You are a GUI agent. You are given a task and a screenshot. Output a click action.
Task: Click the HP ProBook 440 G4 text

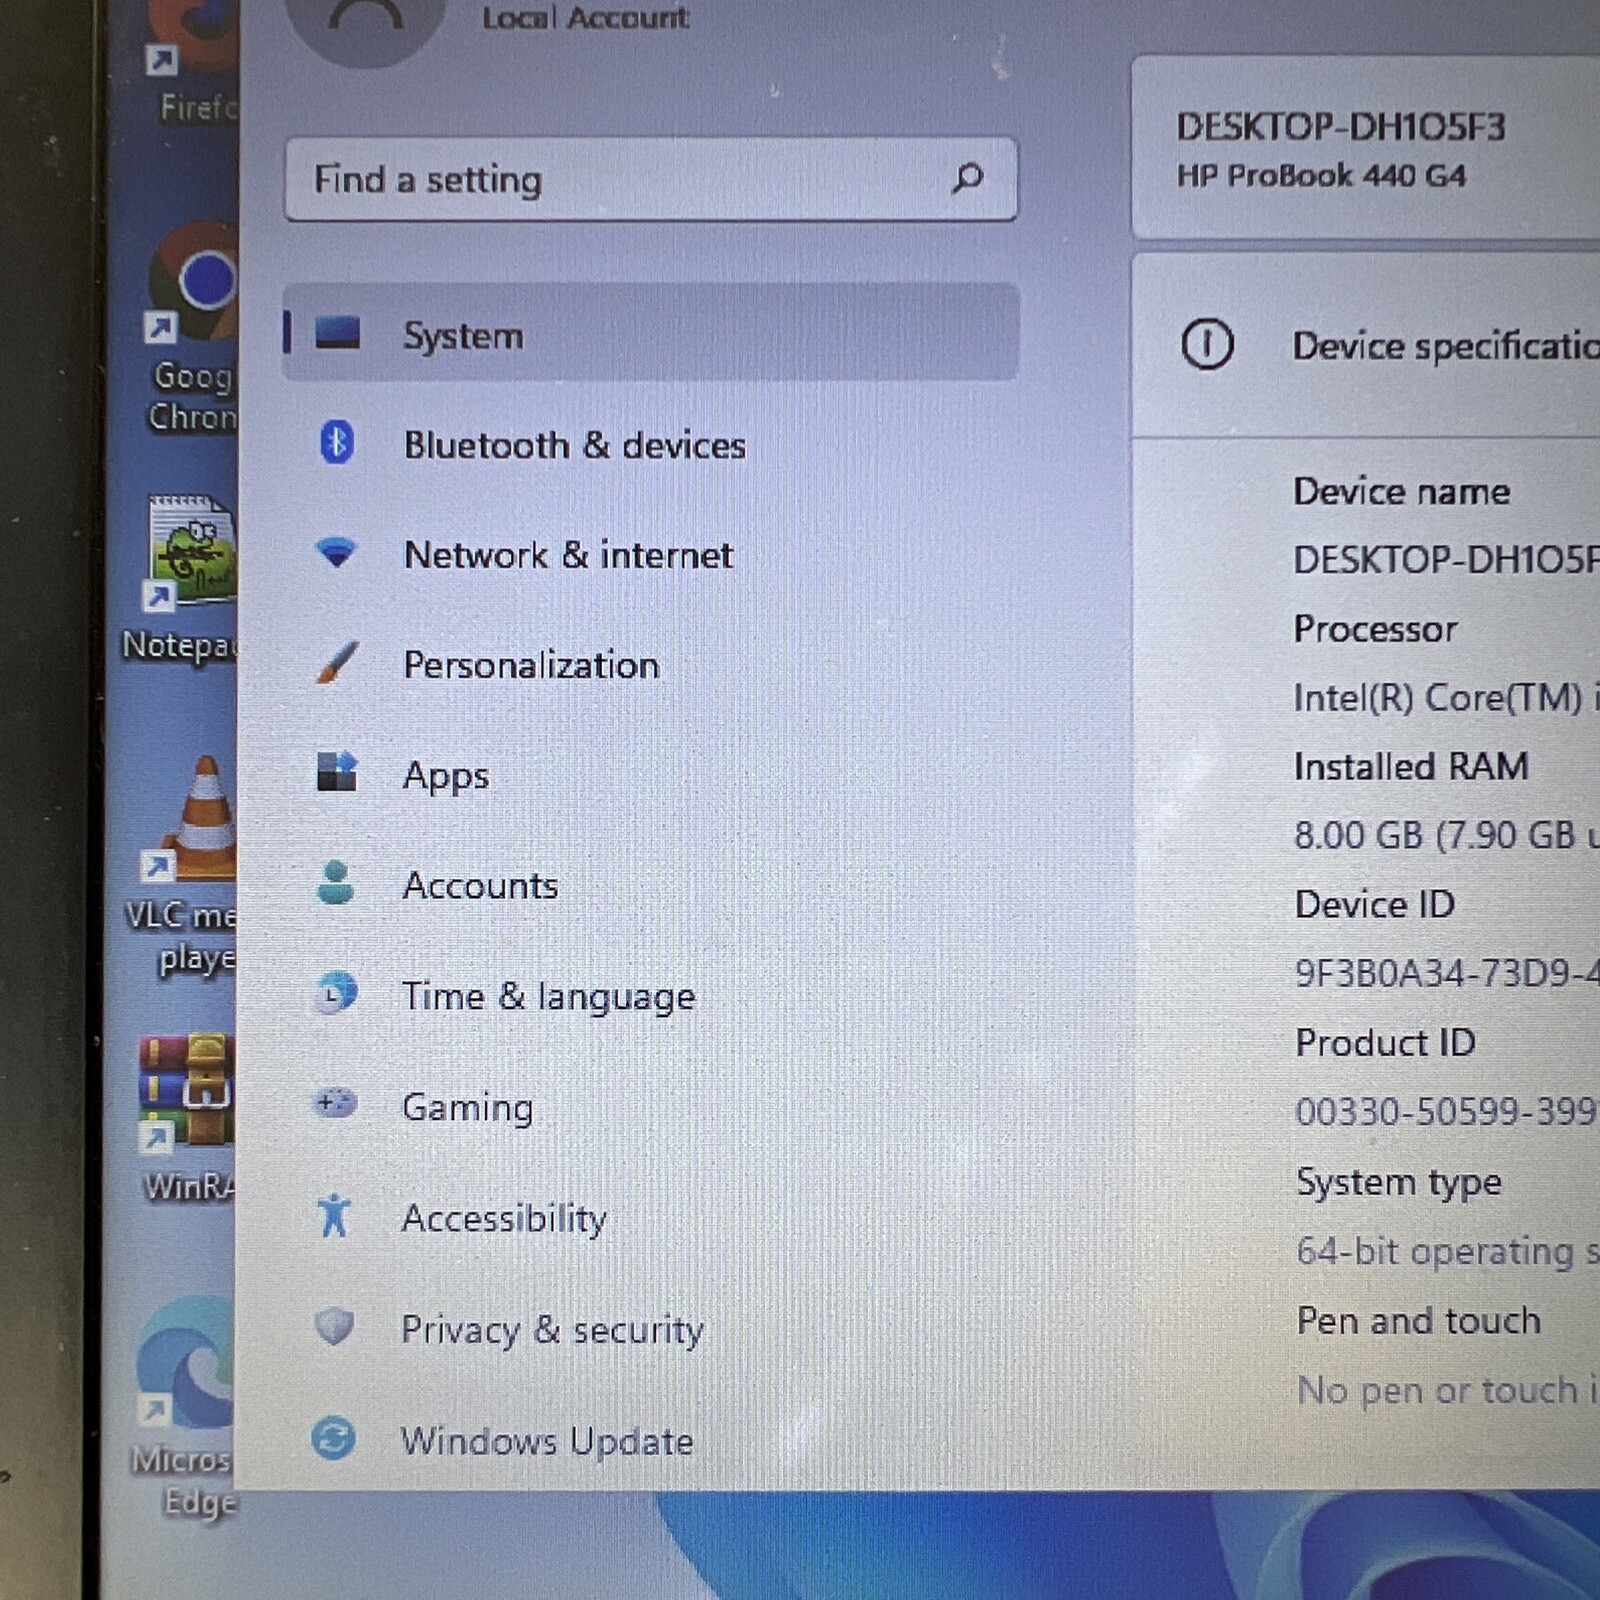click(1321, 176)
